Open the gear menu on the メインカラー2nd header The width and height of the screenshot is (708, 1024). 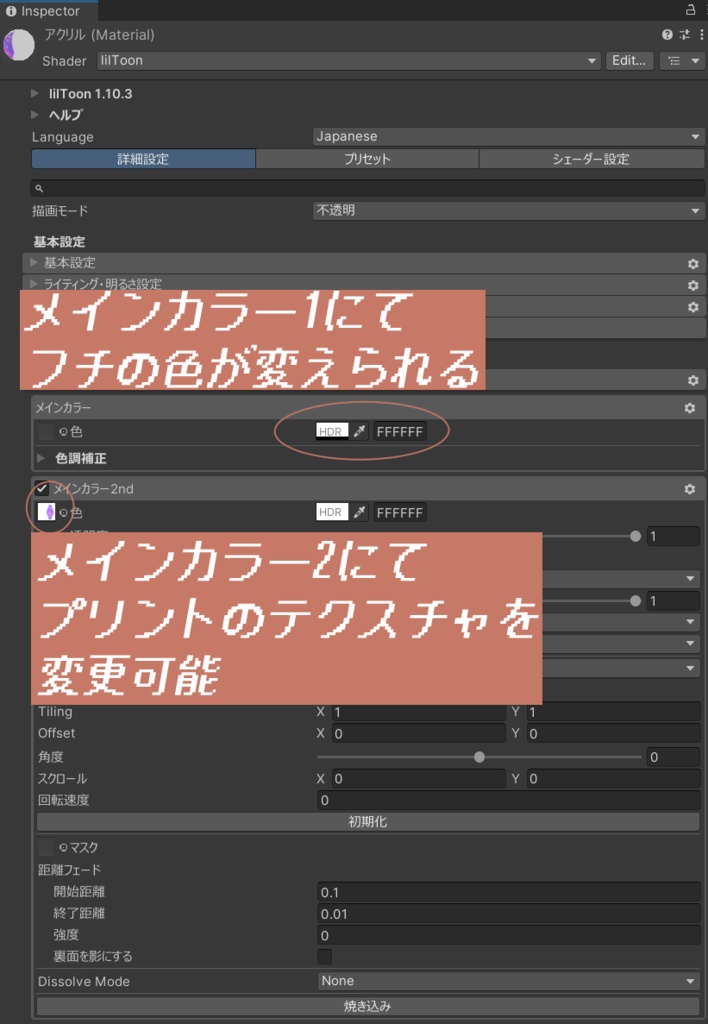(x=690, y=489)
